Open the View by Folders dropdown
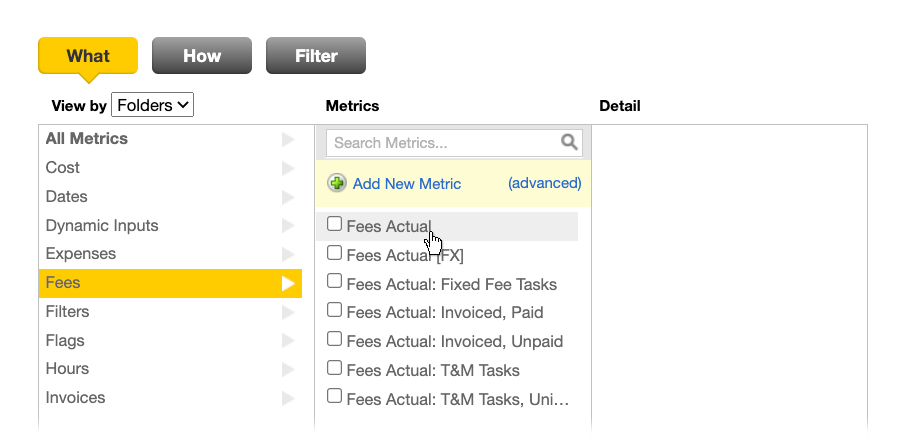The image size is (906, 437). click(x=153, y=105)
